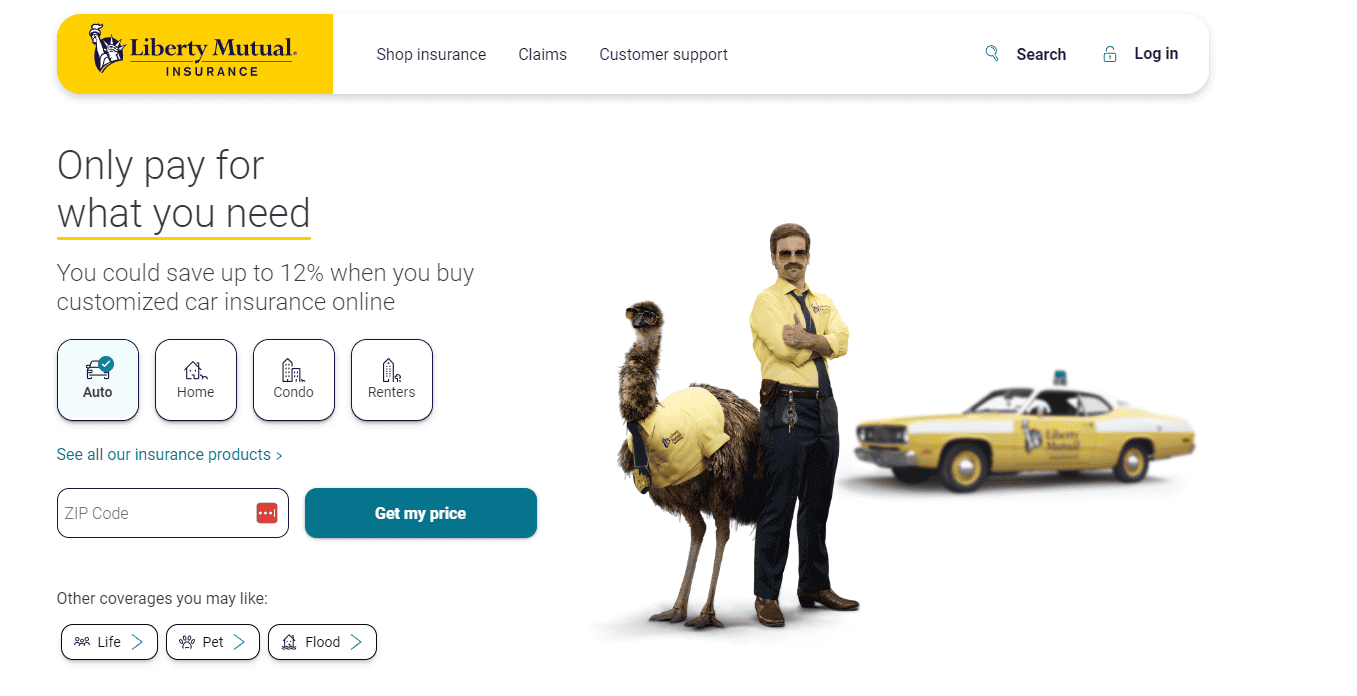The width and height of the screenshot is (1357, 696).
Task: Open the Claims menu item
Action: [543, 54]
